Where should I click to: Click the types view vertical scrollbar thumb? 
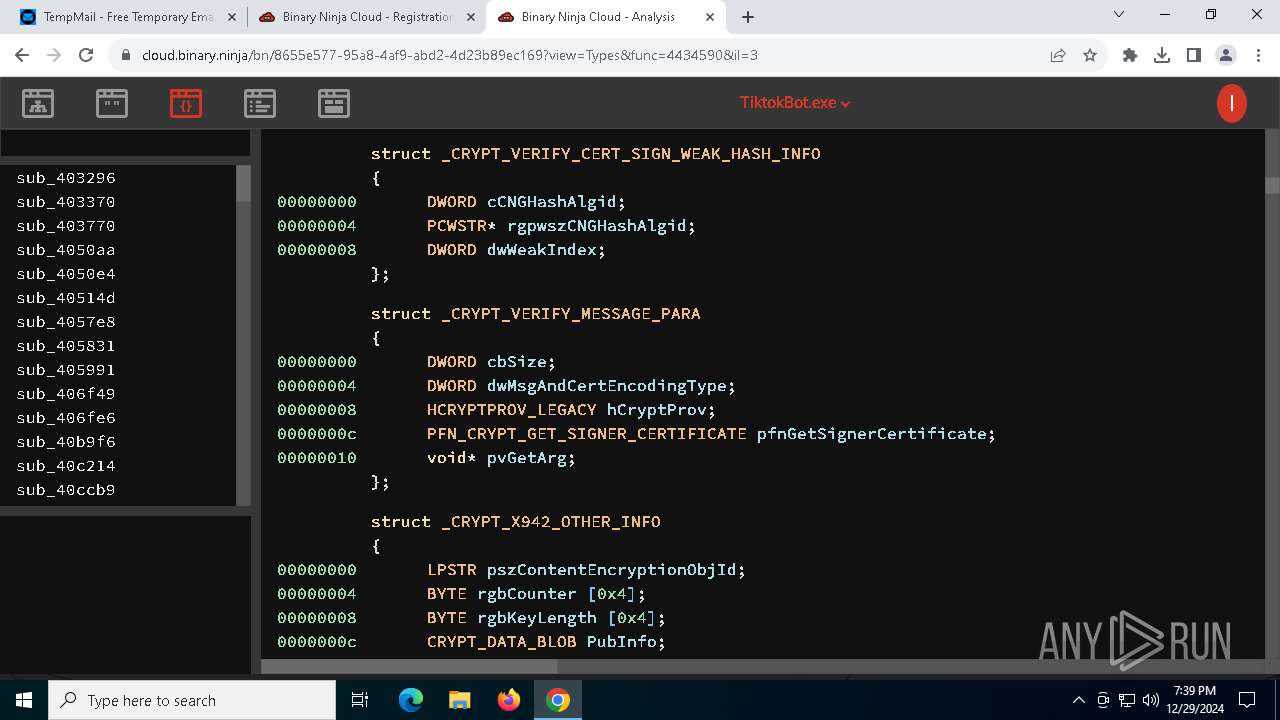[x=1272, y=185]
